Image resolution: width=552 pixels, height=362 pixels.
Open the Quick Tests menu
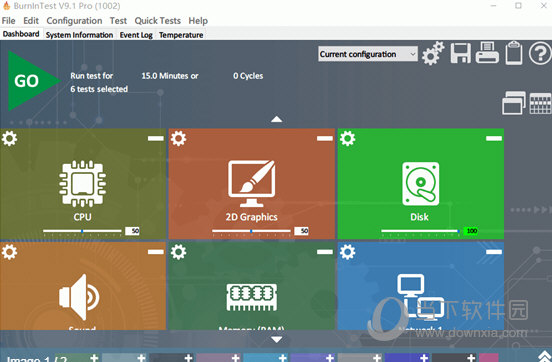(157, 21)
